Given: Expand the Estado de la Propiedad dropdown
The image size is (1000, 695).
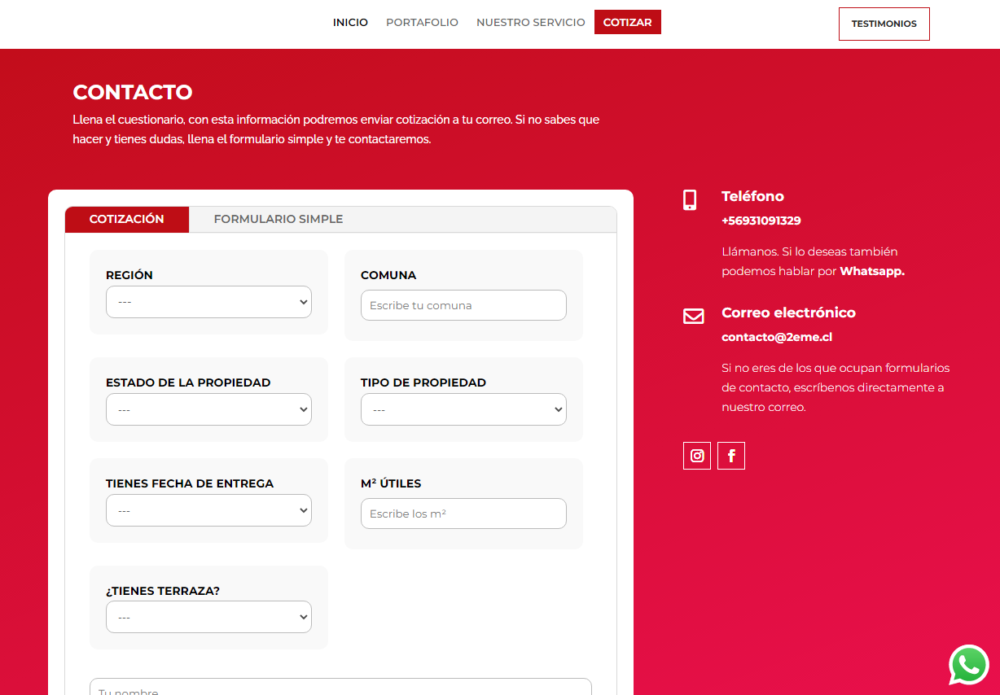Looking at the screenshot, I should coord(208,409).
